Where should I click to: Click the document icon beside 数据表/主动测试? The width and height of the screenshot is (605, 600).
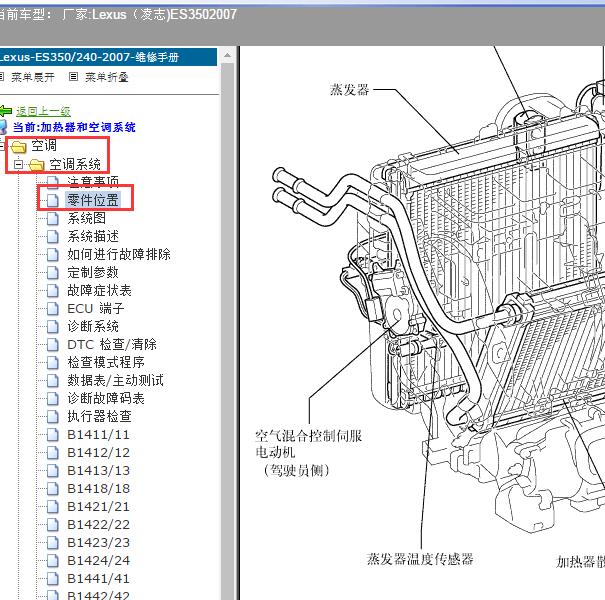(x=52, y=380)
